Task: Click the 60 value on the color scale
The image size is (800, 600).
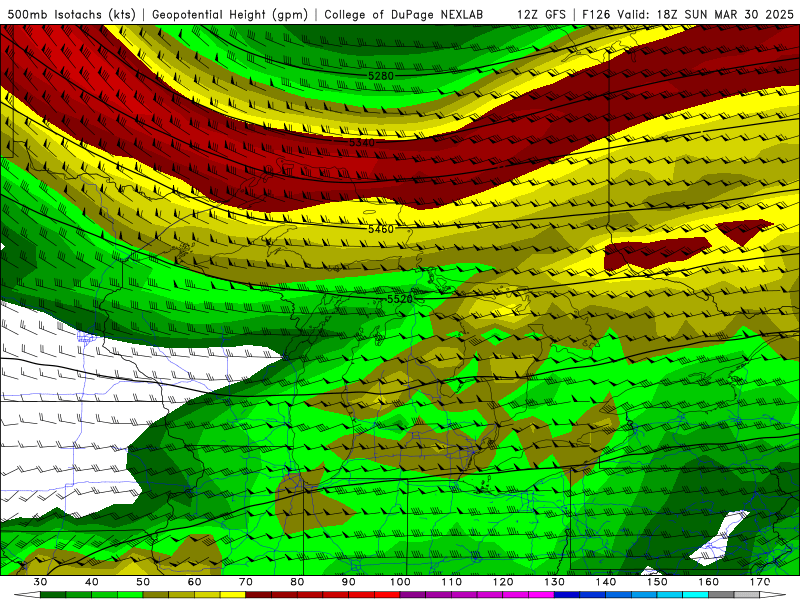Action: [x=194, y=582]
